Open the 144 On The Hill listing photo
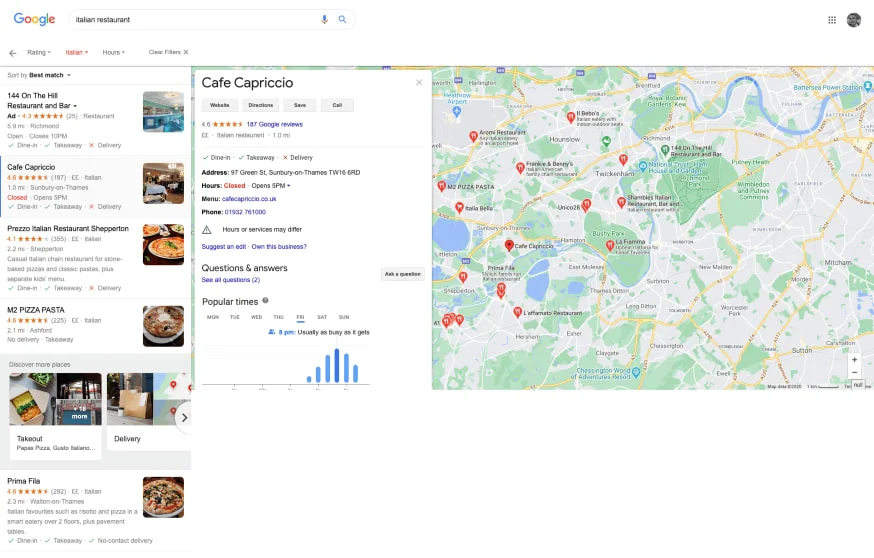Image resolution: width=874 pixels, height=558 pixels. pos(163,111)
